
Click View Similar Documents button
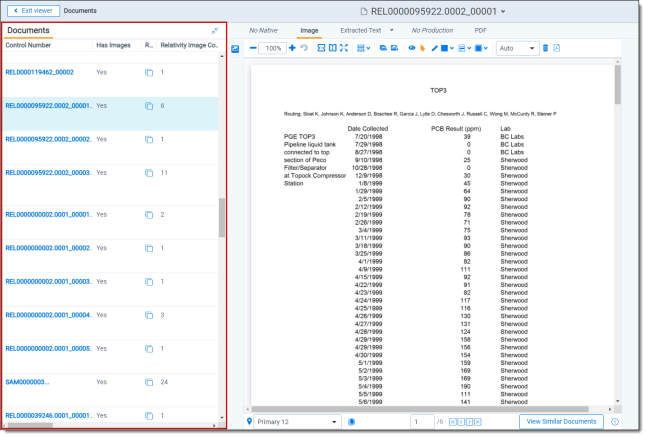click(x=560, y=422)
